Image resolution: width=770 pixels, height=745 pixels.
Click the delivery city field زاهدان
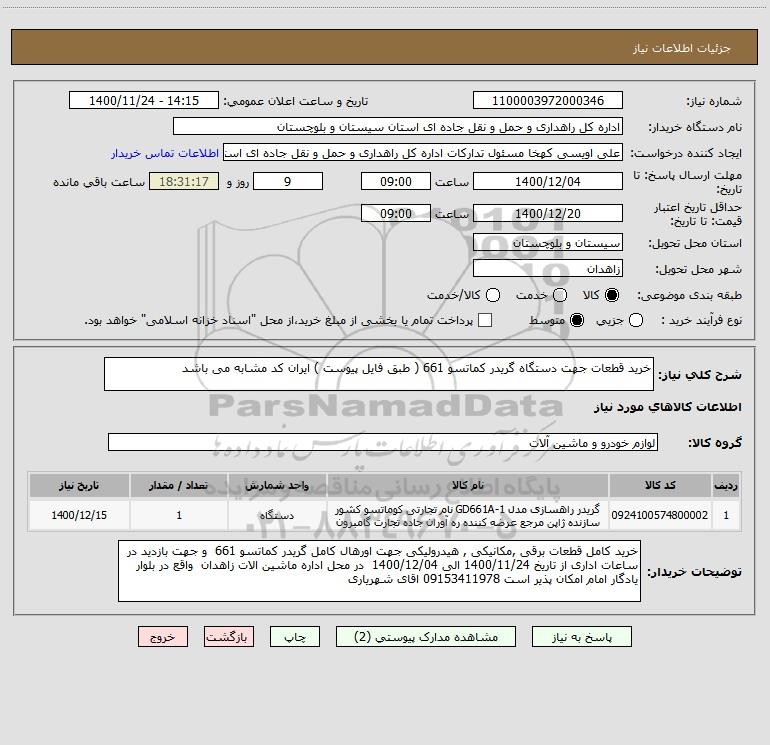click(x=548, y=269)
